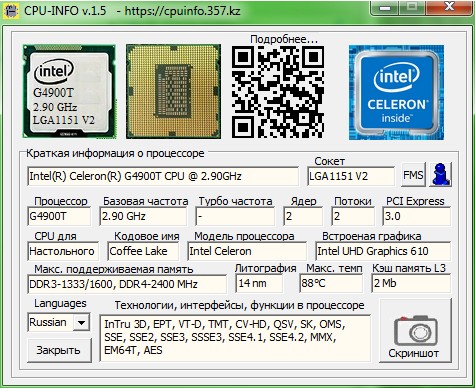Click the FMS button

[413, 174]
